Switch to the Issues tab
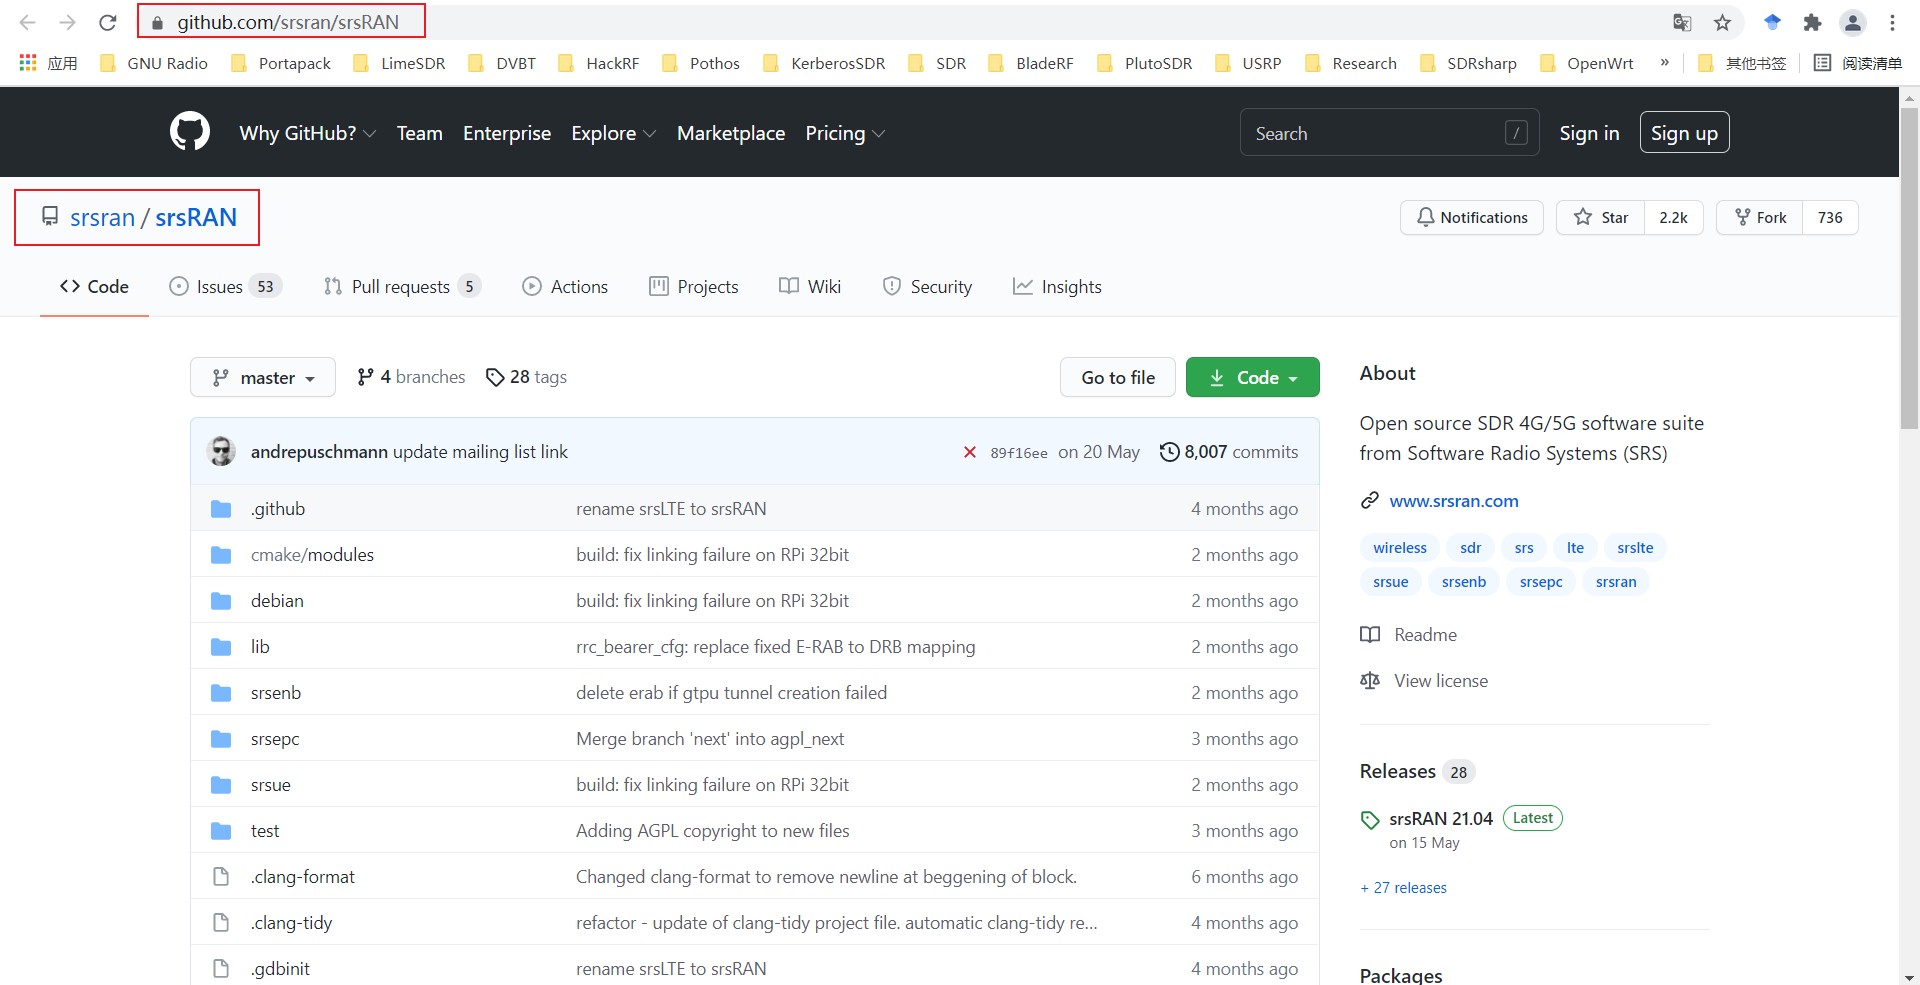Screen dimensions: 1920x985 225,286
